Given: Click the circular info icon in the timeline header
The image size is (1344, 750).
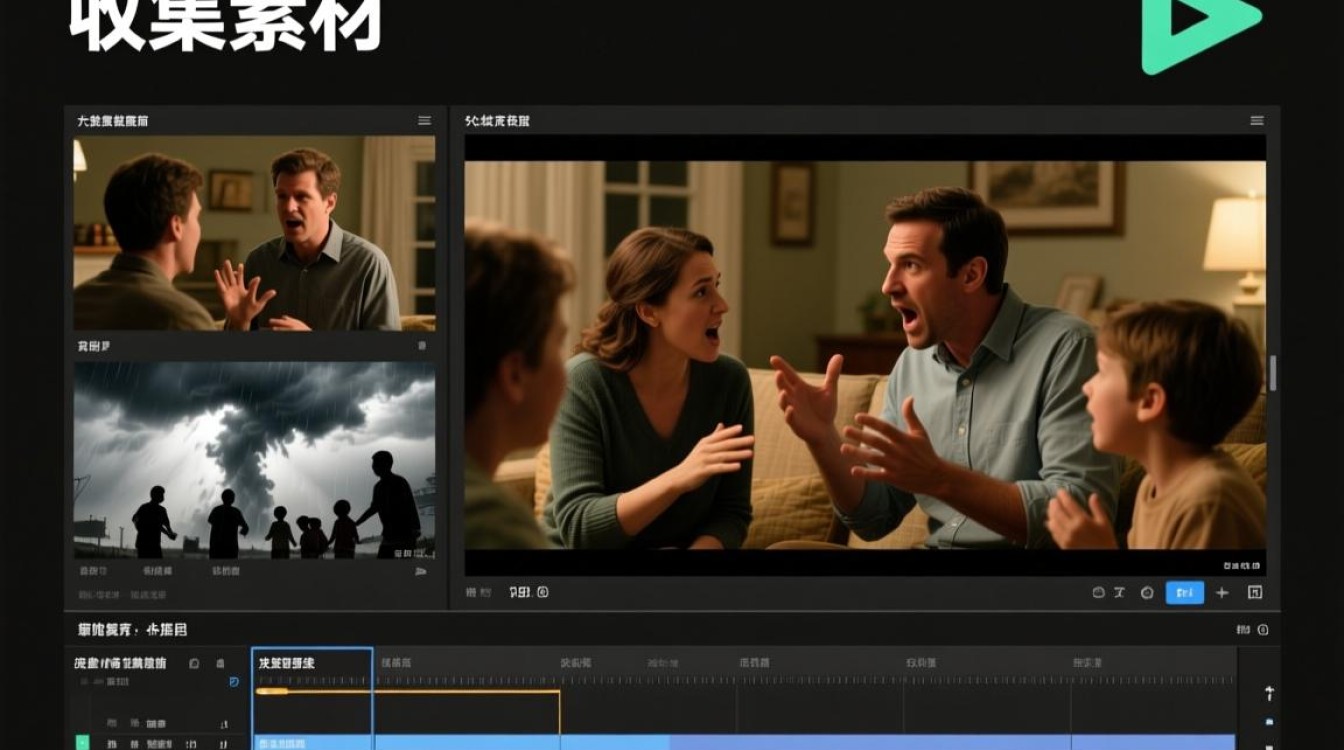Looking at the screenshot, I should click(x=1263, y=630).
